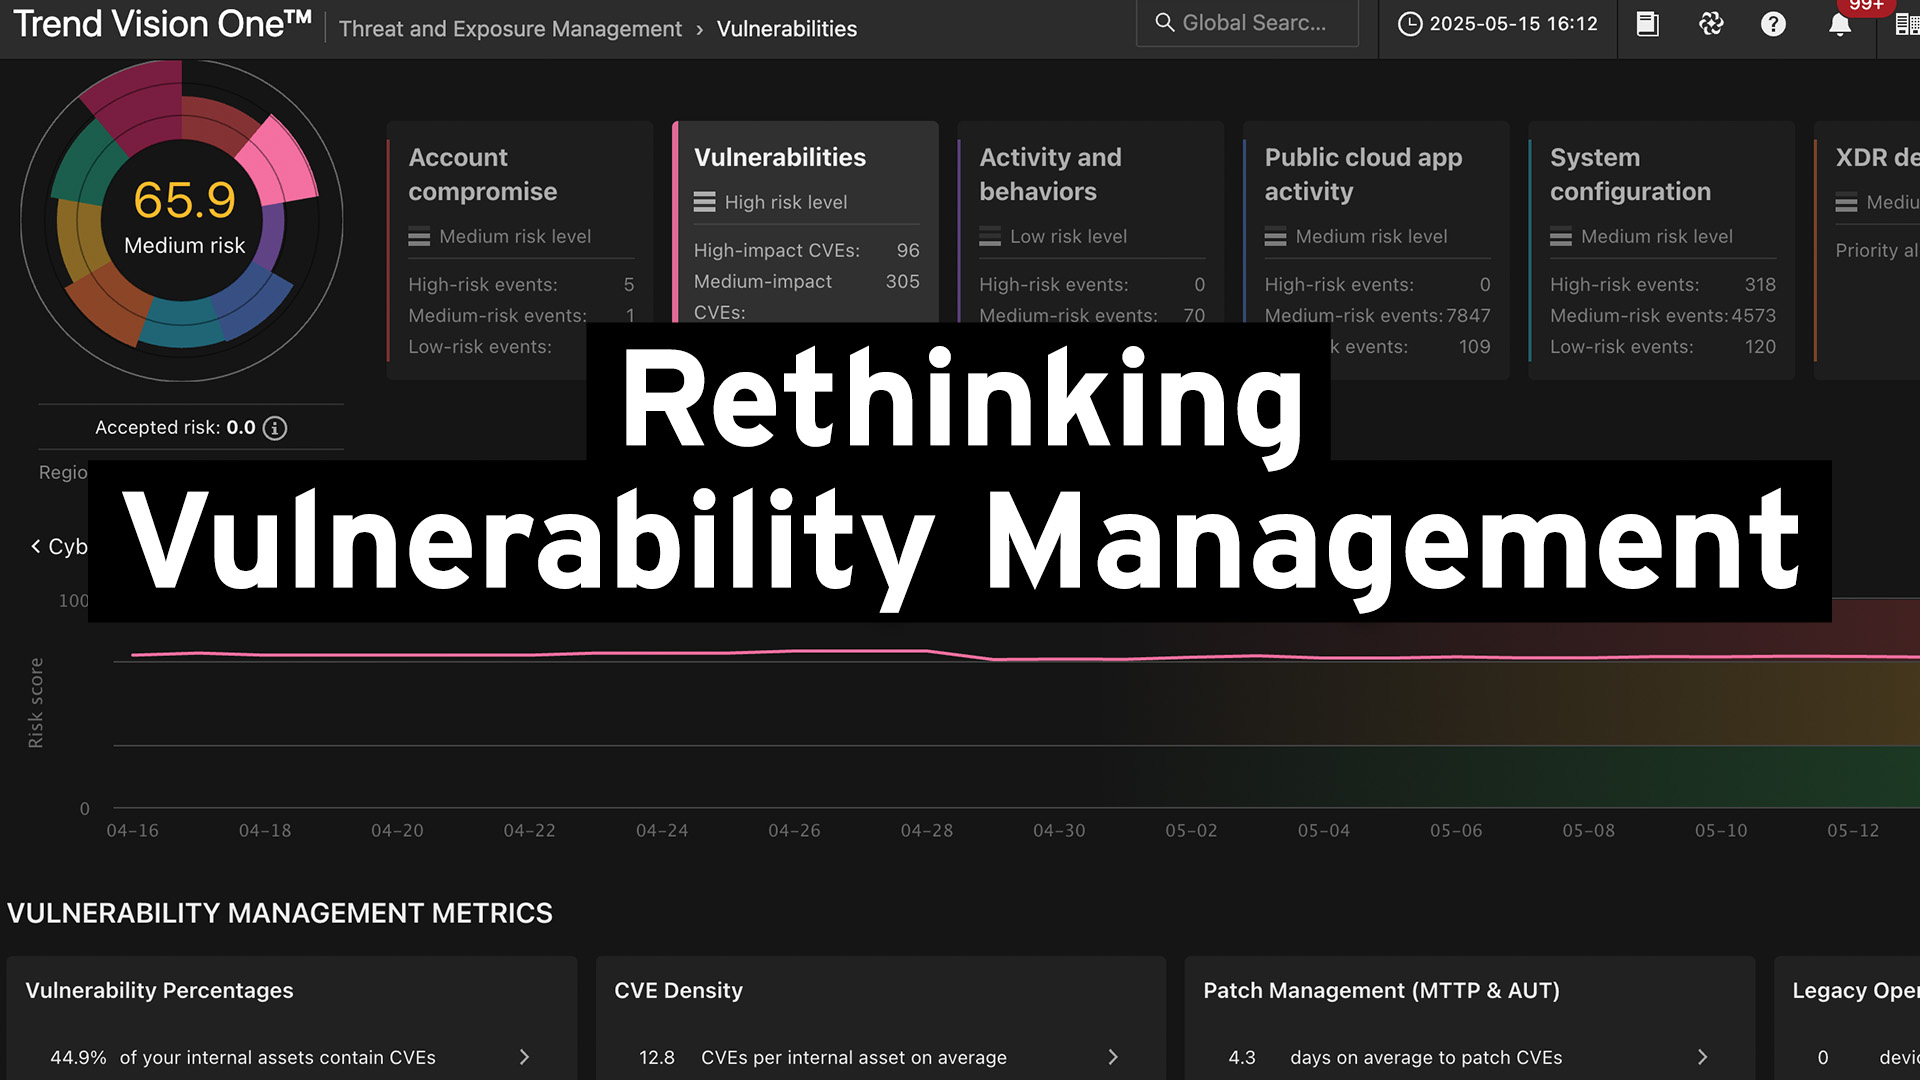
Task: Expand CVEs per internal asset row chevron
Action: [x=1113, y=1057]
